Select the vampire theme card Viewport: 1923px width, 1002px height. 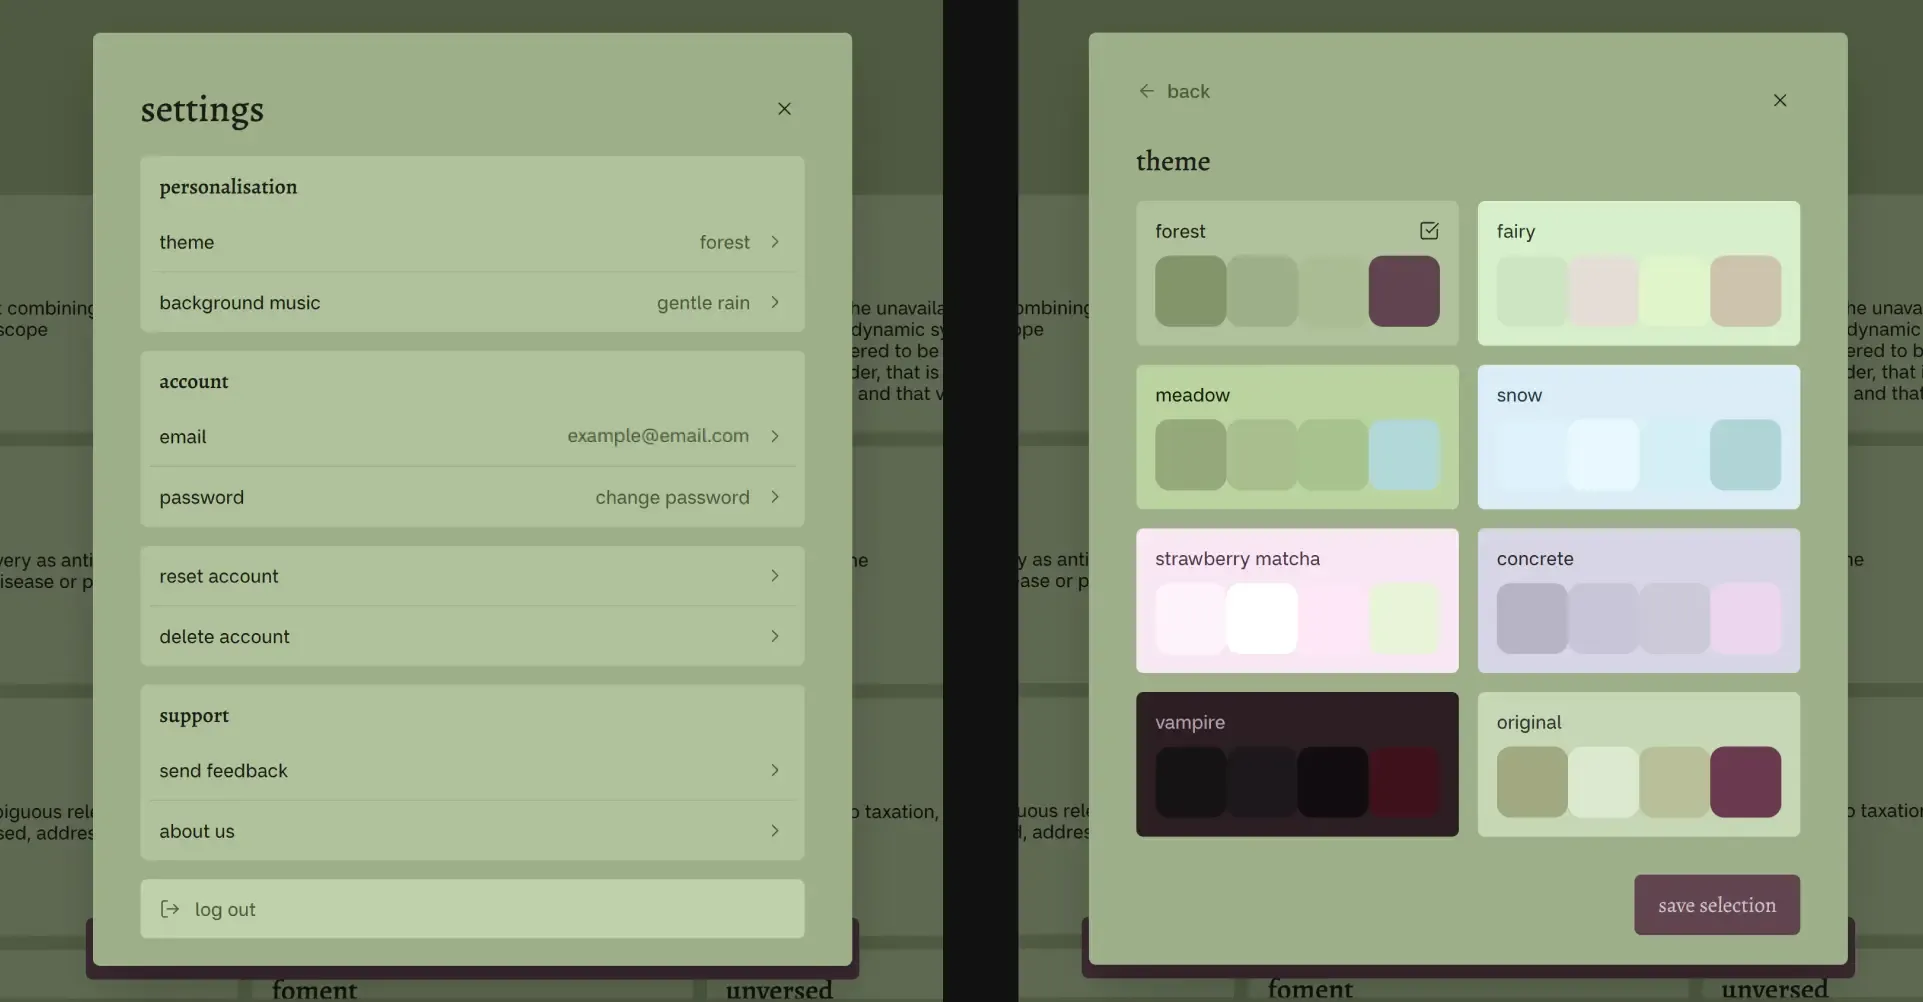pyautogui.click(x=1297, y=764)
